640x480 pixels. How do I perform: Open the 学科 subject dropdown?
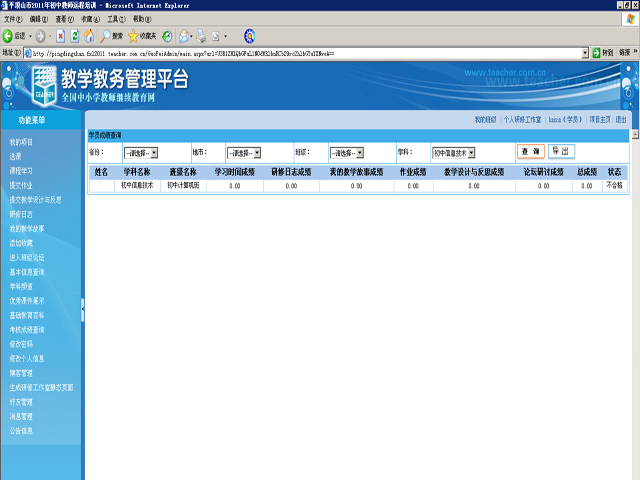[x=453, y=153]
